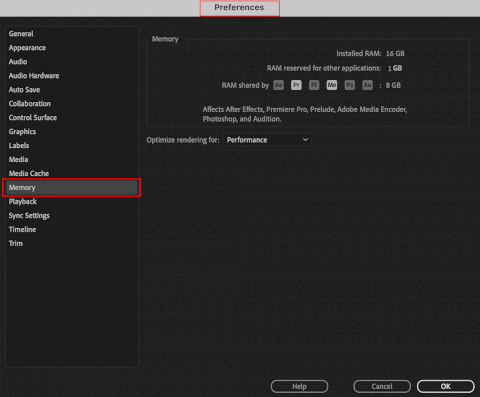This screenshot has width=480, height=397.
Task: Click the Prelude Pl icon
Action: (314, 85)
